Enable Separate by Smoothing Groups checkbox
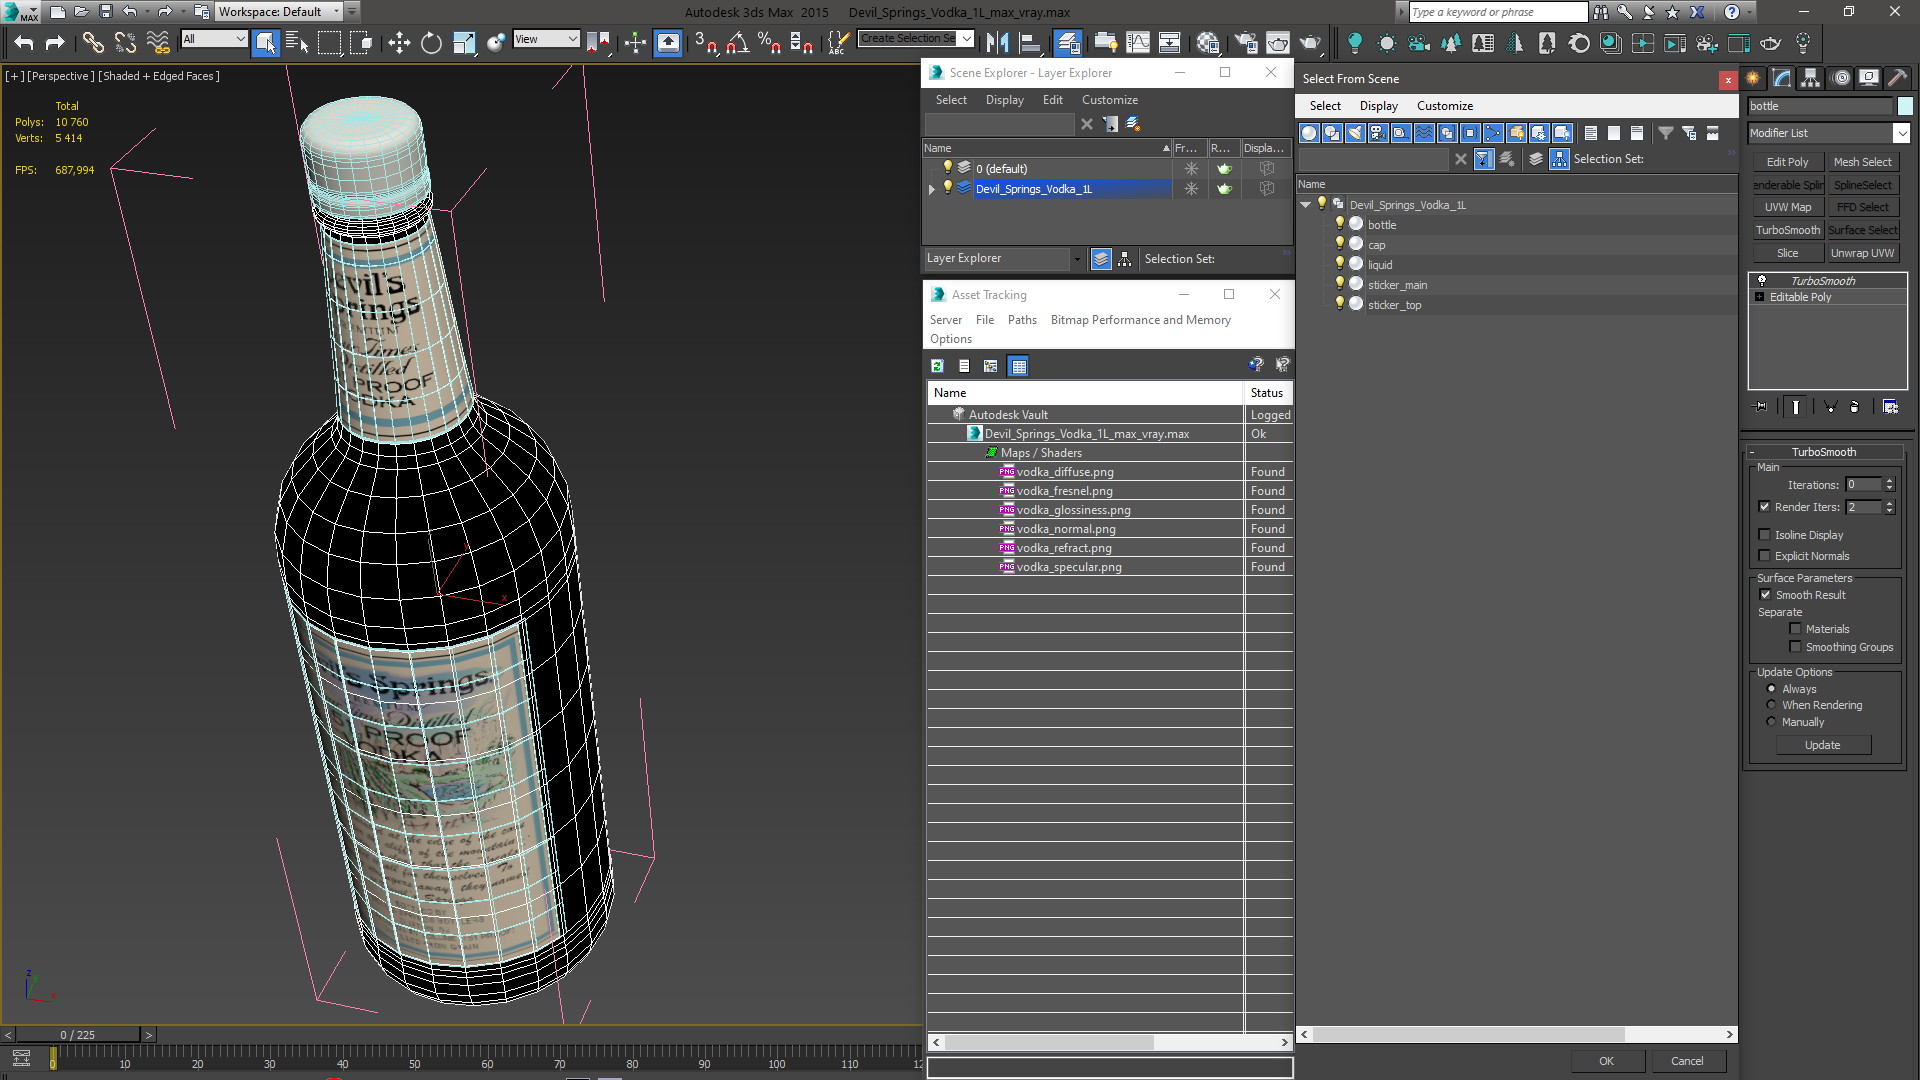This screenshot has width=1920, height=1080. pyautogui.click(x=1795, y=647)
